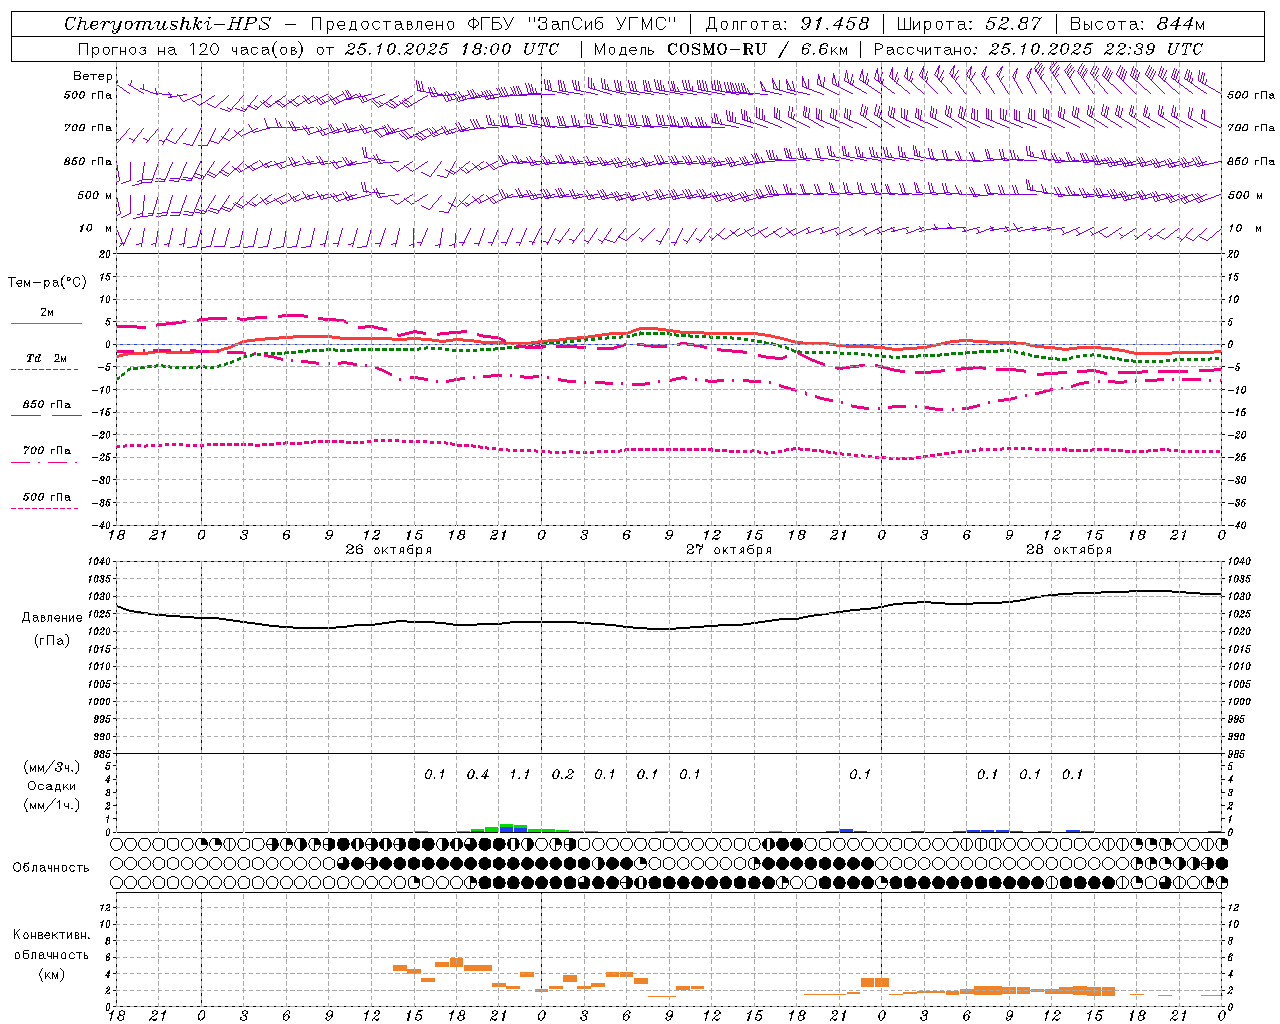Click the dashed swatch under "Td 2м" legend
The width and height of the screenshot is (1280, 1024).
(x=44, y=370)
